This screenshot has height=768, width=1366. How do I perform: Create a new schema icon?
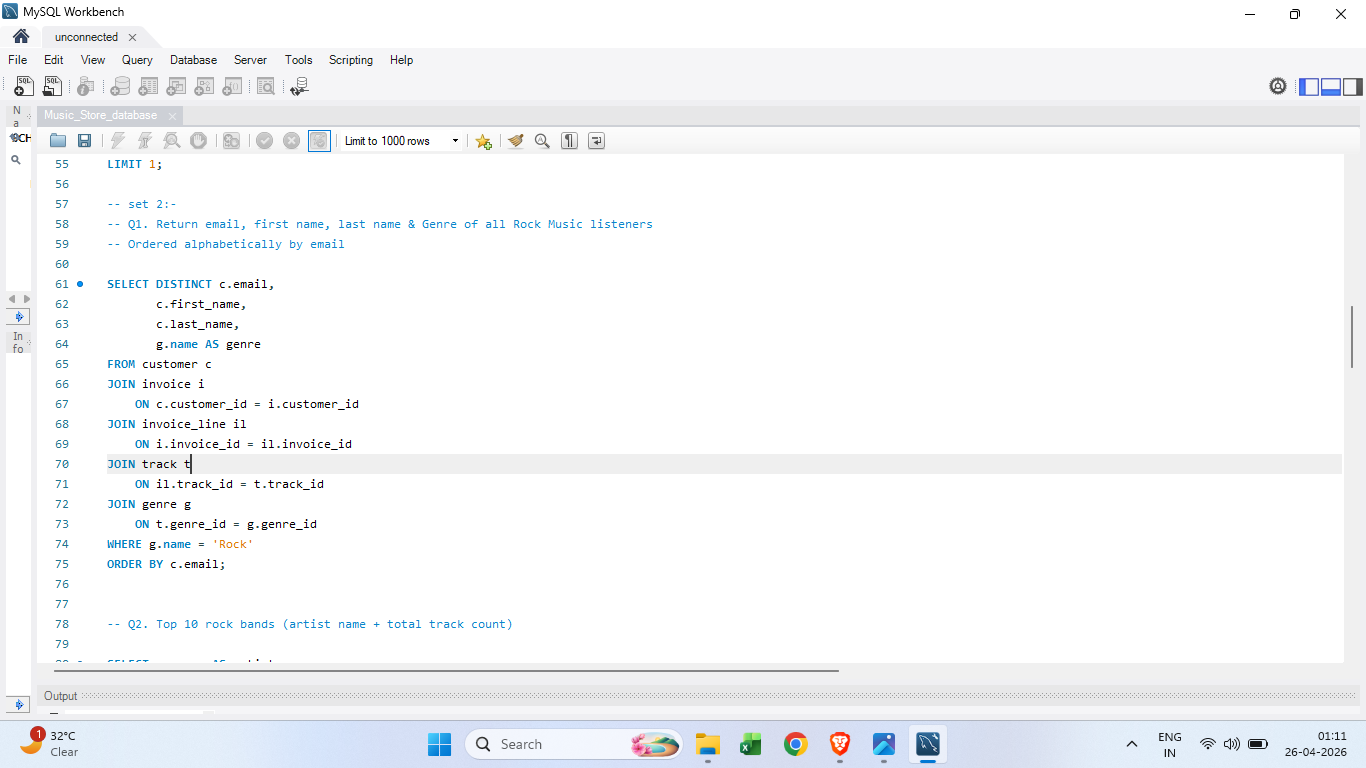[120, 87]
